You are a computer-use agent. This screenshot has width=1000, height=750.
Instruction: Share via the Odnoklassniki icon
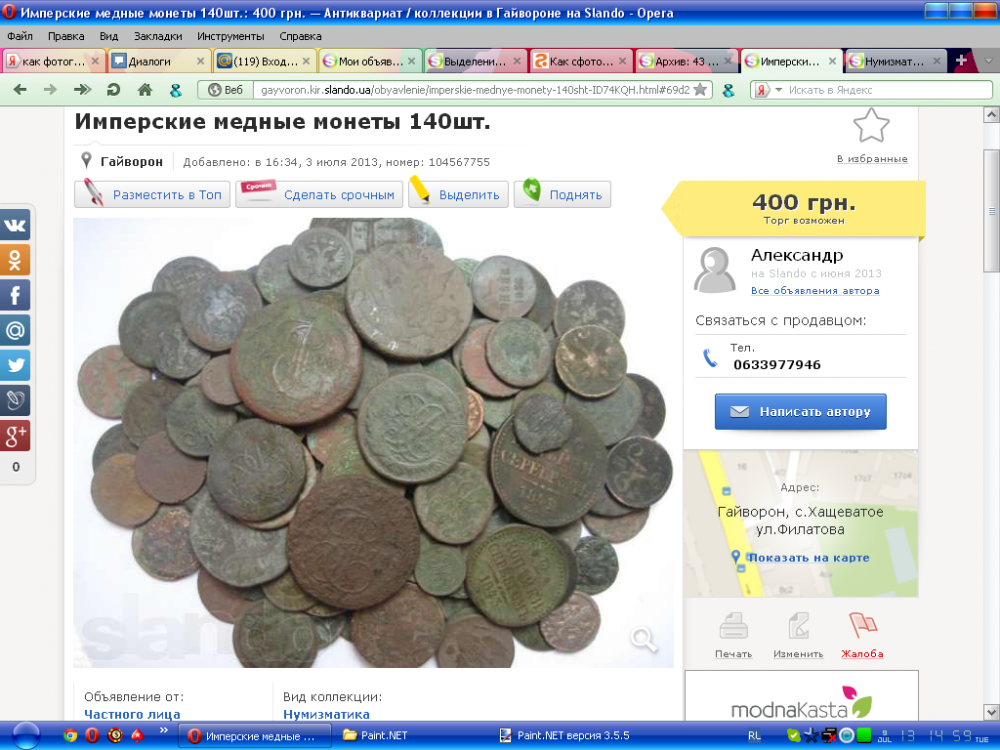pyautogui.click(x=15, y=260)
